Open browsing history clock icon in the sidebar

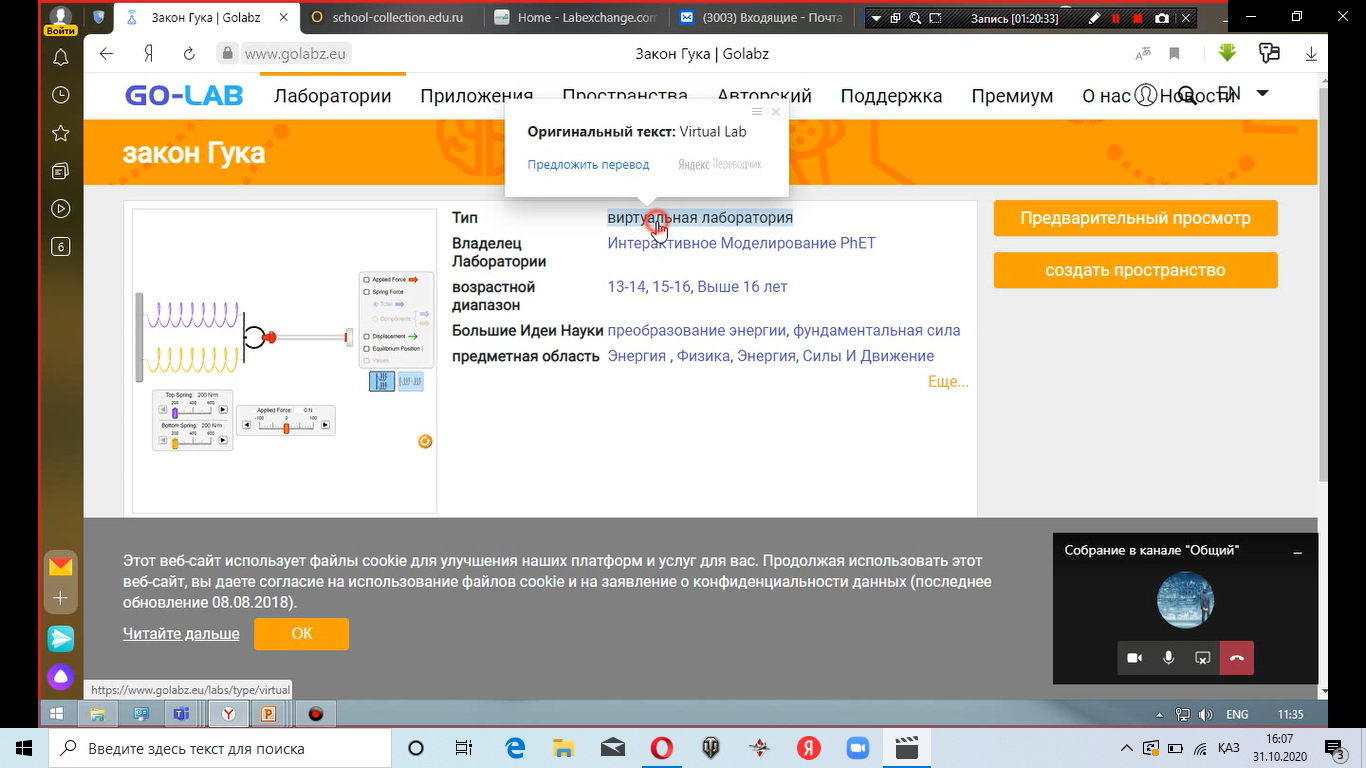(60, 95)
